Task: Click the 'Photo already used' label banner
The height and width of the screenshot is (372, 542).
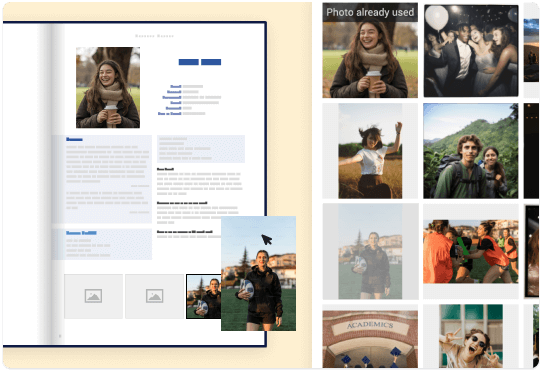Action: pyautogui.click(x=370, y=12)
